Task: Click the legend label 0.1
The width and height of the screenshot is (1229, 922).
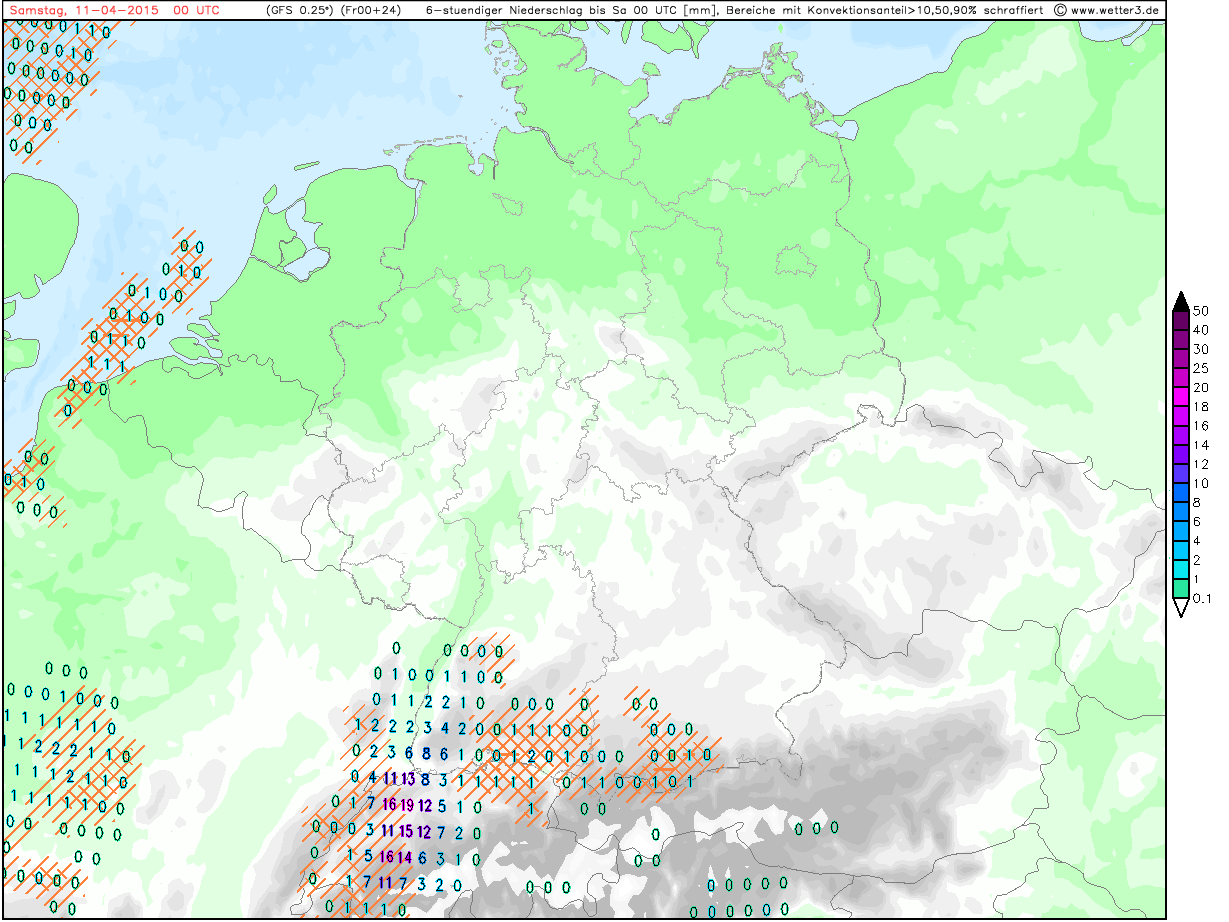Action: point(1203,598)
